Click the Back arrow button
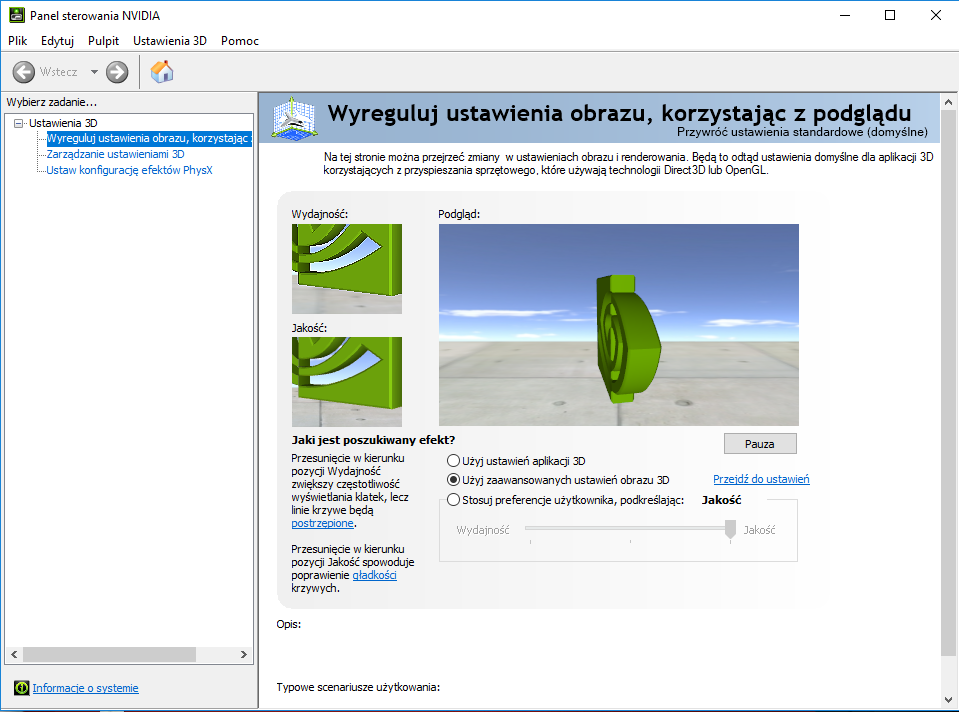Screen dimensions: 959x712 point(24,72)
